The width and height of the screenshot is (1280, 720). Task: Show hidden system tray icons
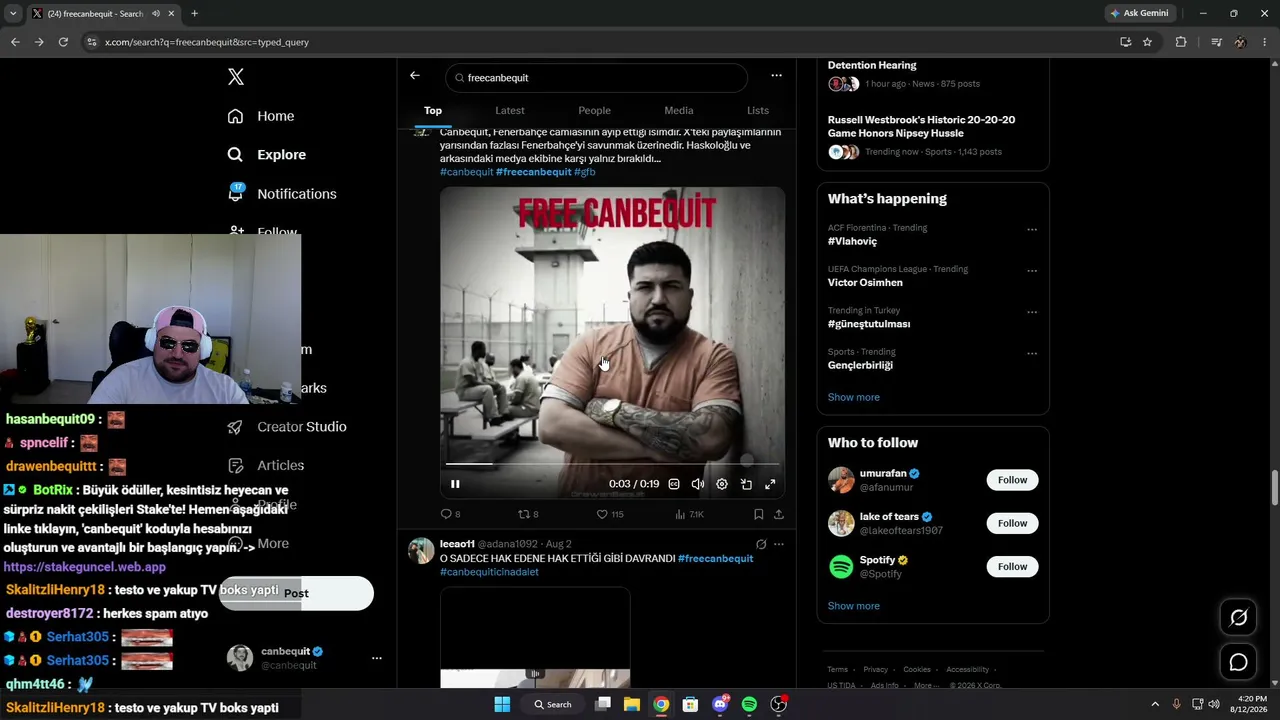(1155, 704)
